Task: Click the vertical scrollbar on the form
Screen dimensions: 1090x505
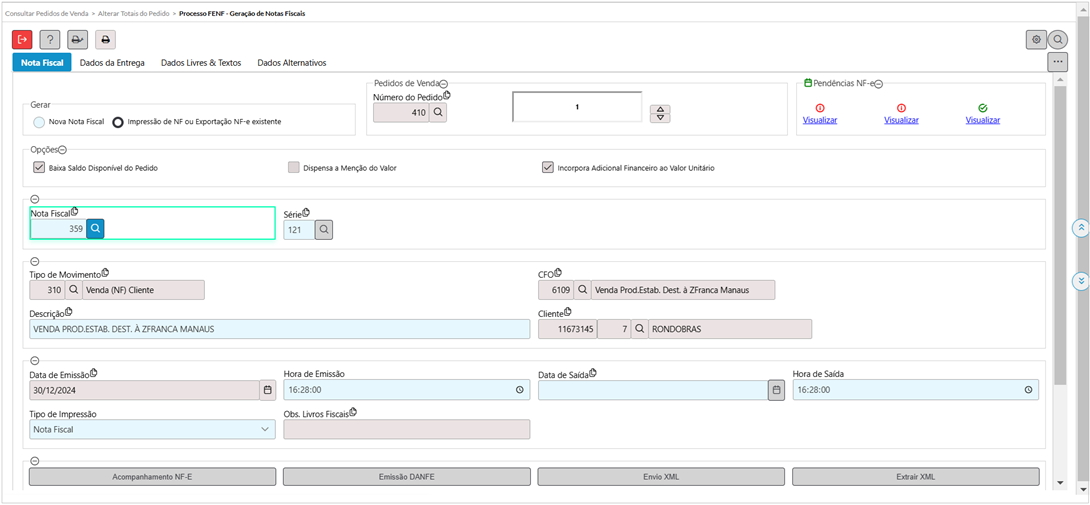Action: [x=1060, y=250]
